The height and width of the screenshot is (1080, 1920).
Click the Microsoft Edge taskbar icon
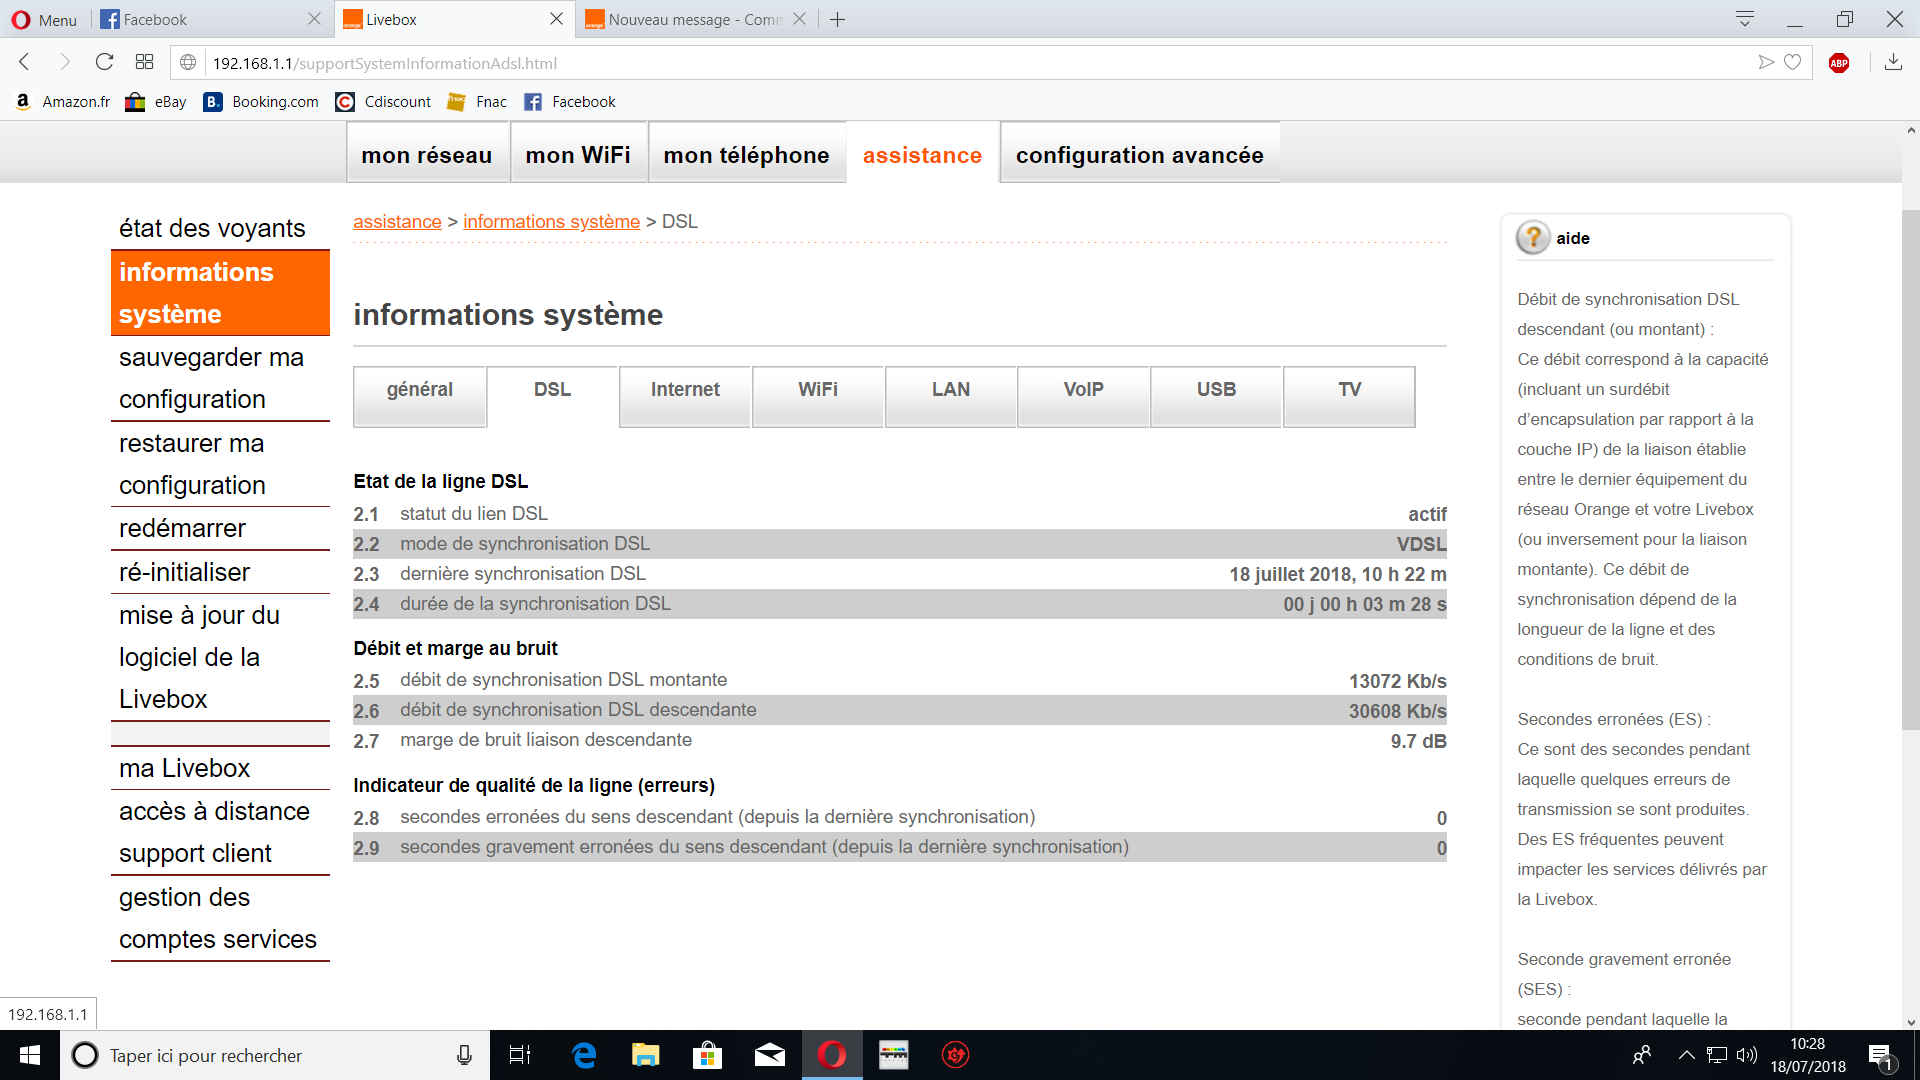click(584, 1055)
